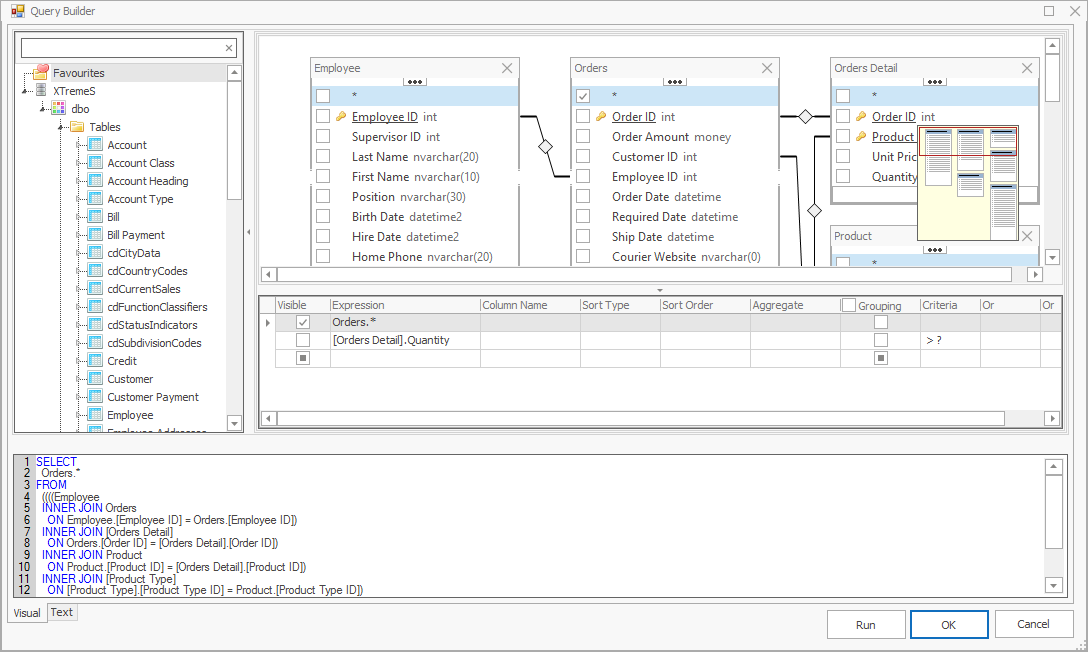Toggle the Grouping header checkbox
This screenshot has height=652, width=1088.
click(849, 305)
